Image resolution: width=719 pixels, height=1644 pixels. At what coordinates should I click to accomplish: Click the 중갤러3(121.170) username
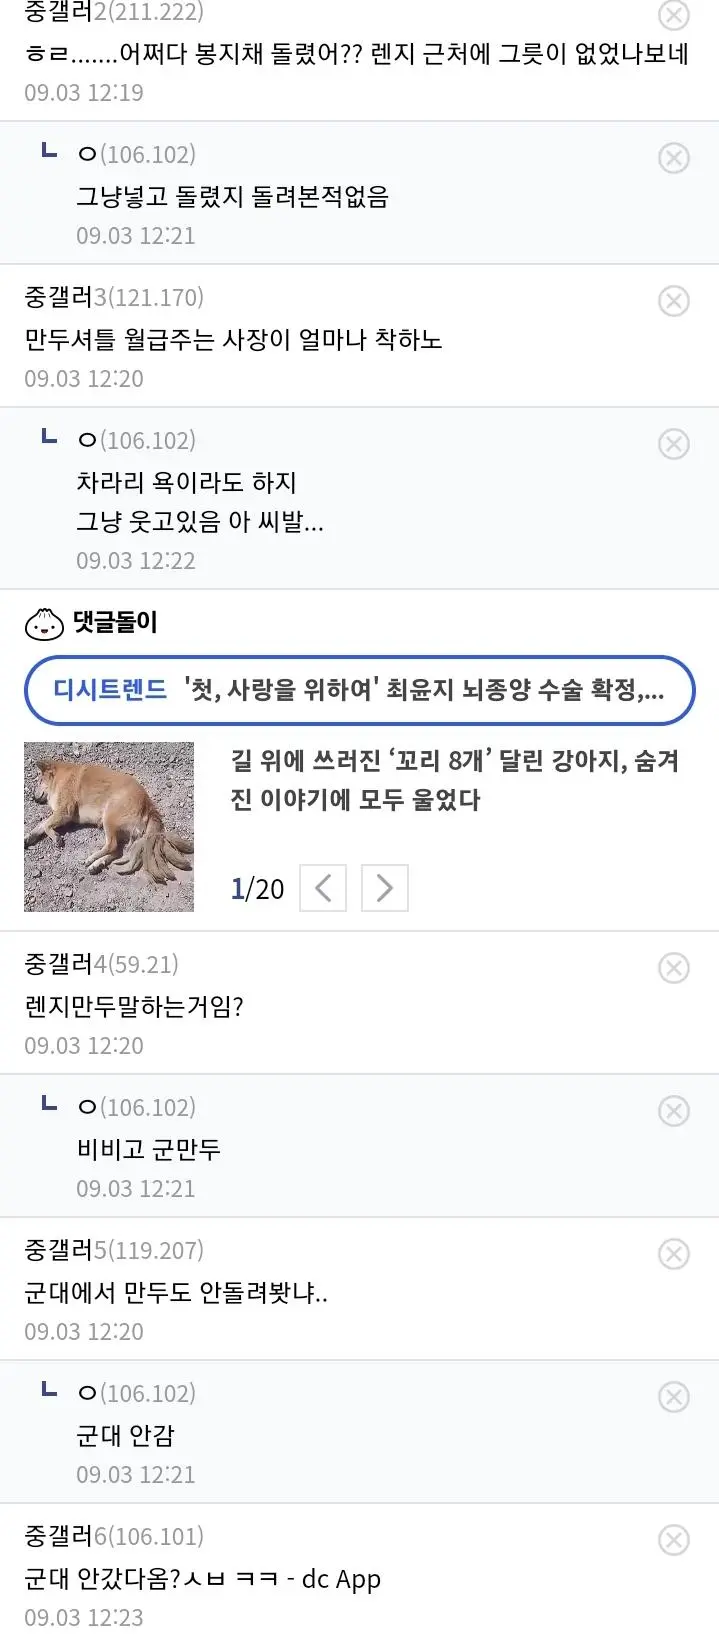(114, 297)
